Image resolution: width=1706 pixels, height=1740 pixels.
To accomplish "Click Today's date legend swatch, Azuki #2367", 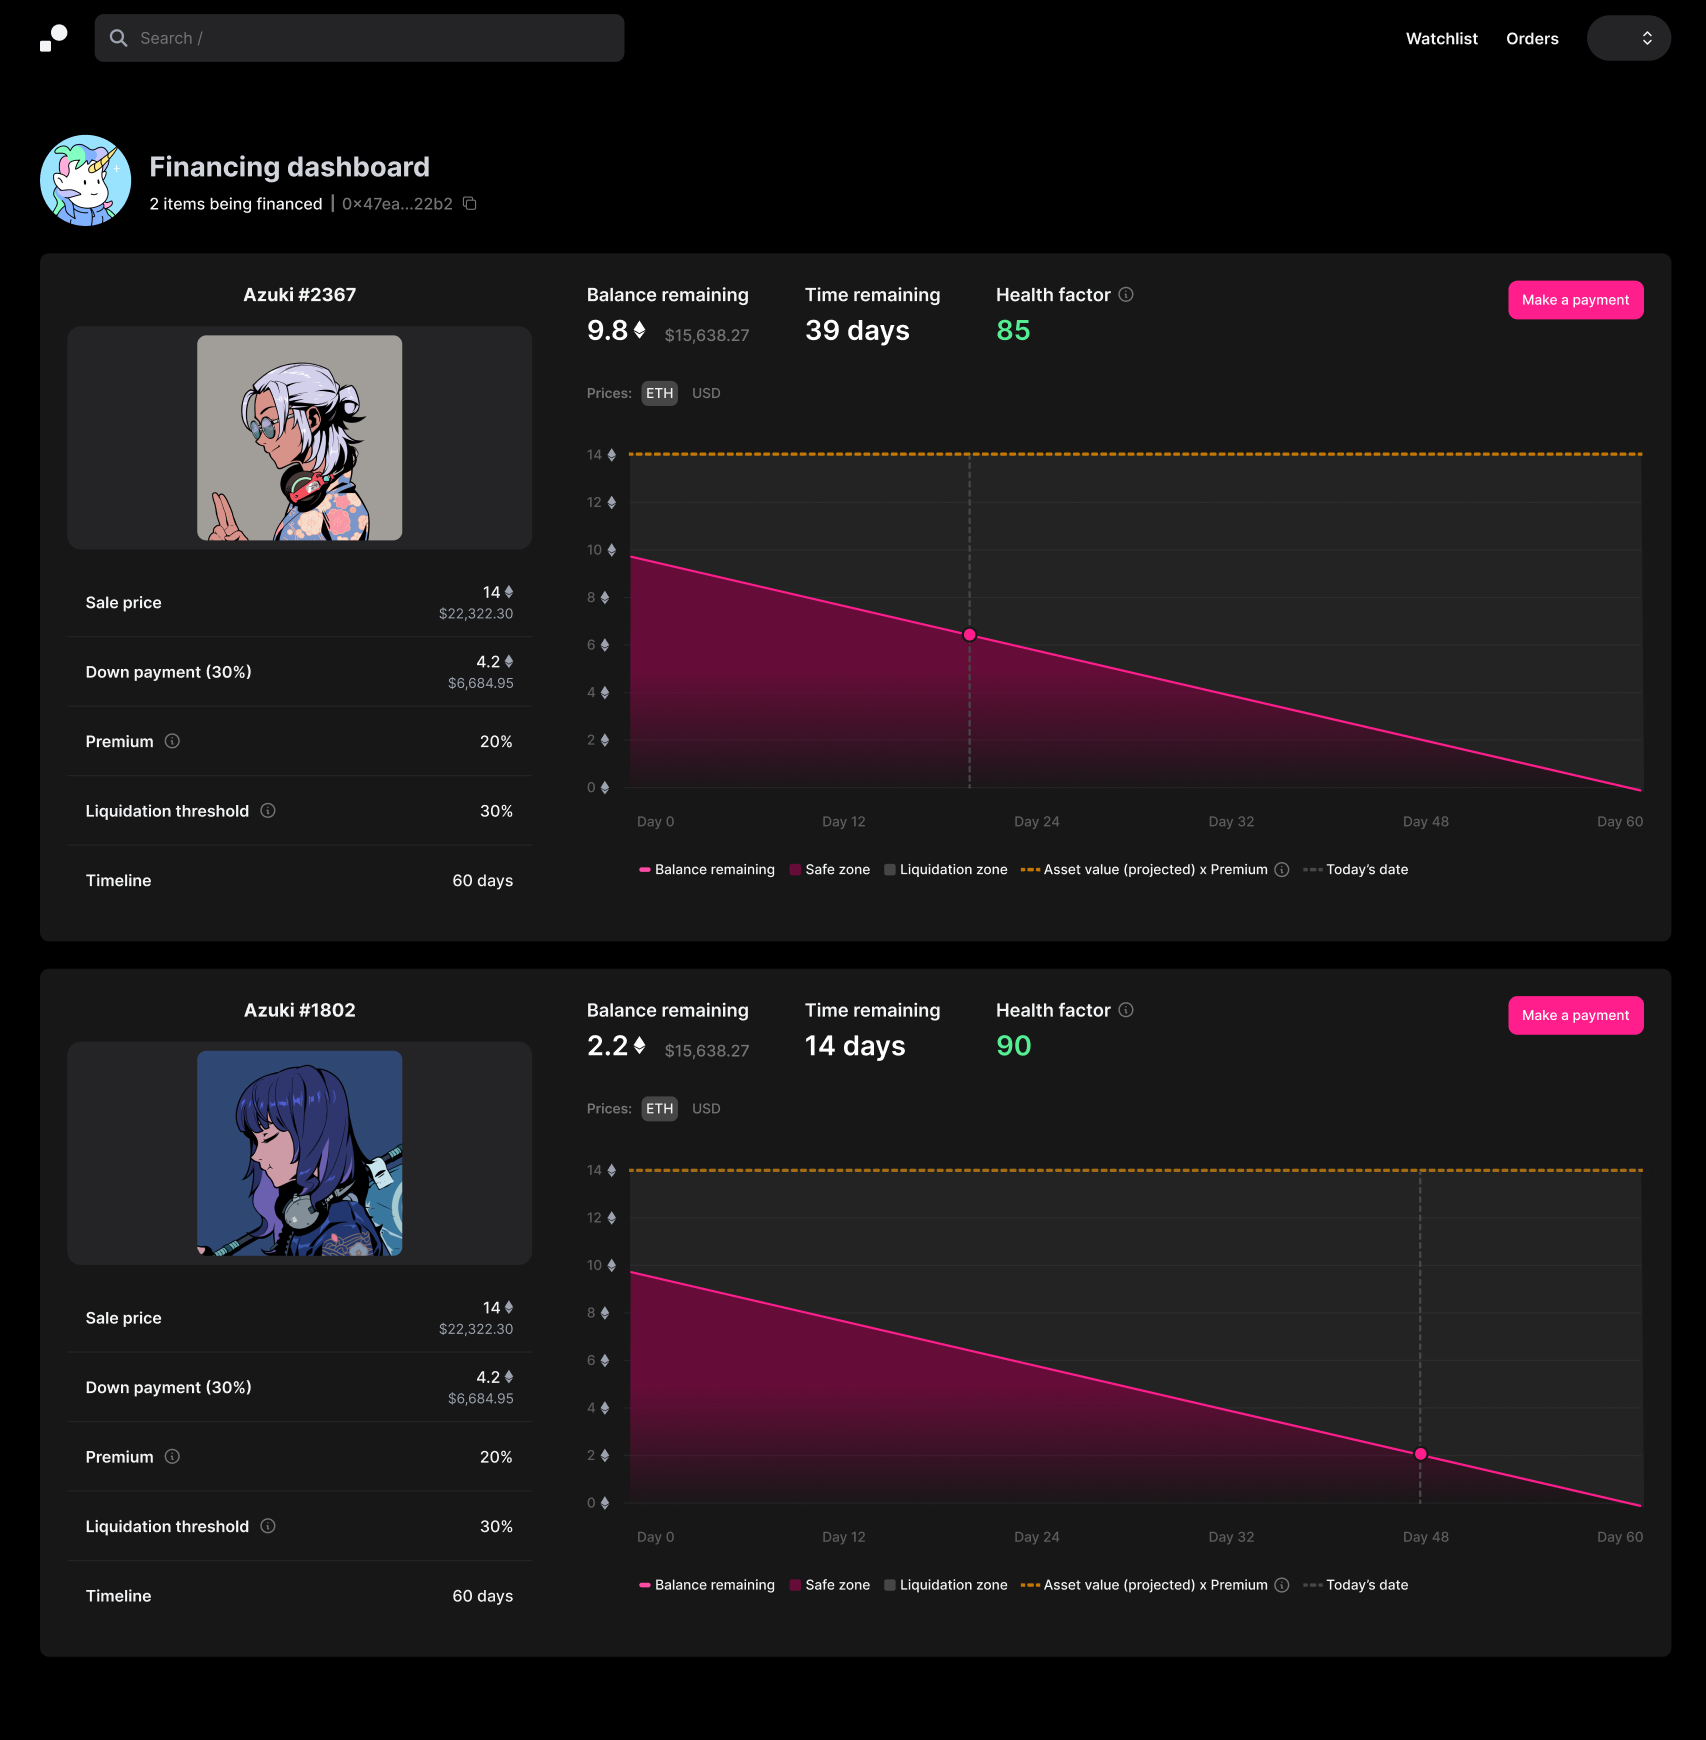I will pos(1313,870).
